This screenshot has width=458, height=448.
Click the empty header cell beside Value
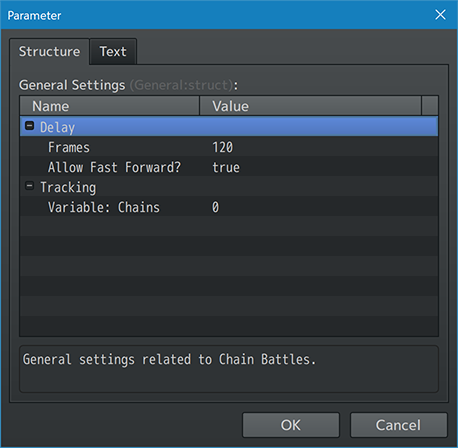tap(430, 106)
